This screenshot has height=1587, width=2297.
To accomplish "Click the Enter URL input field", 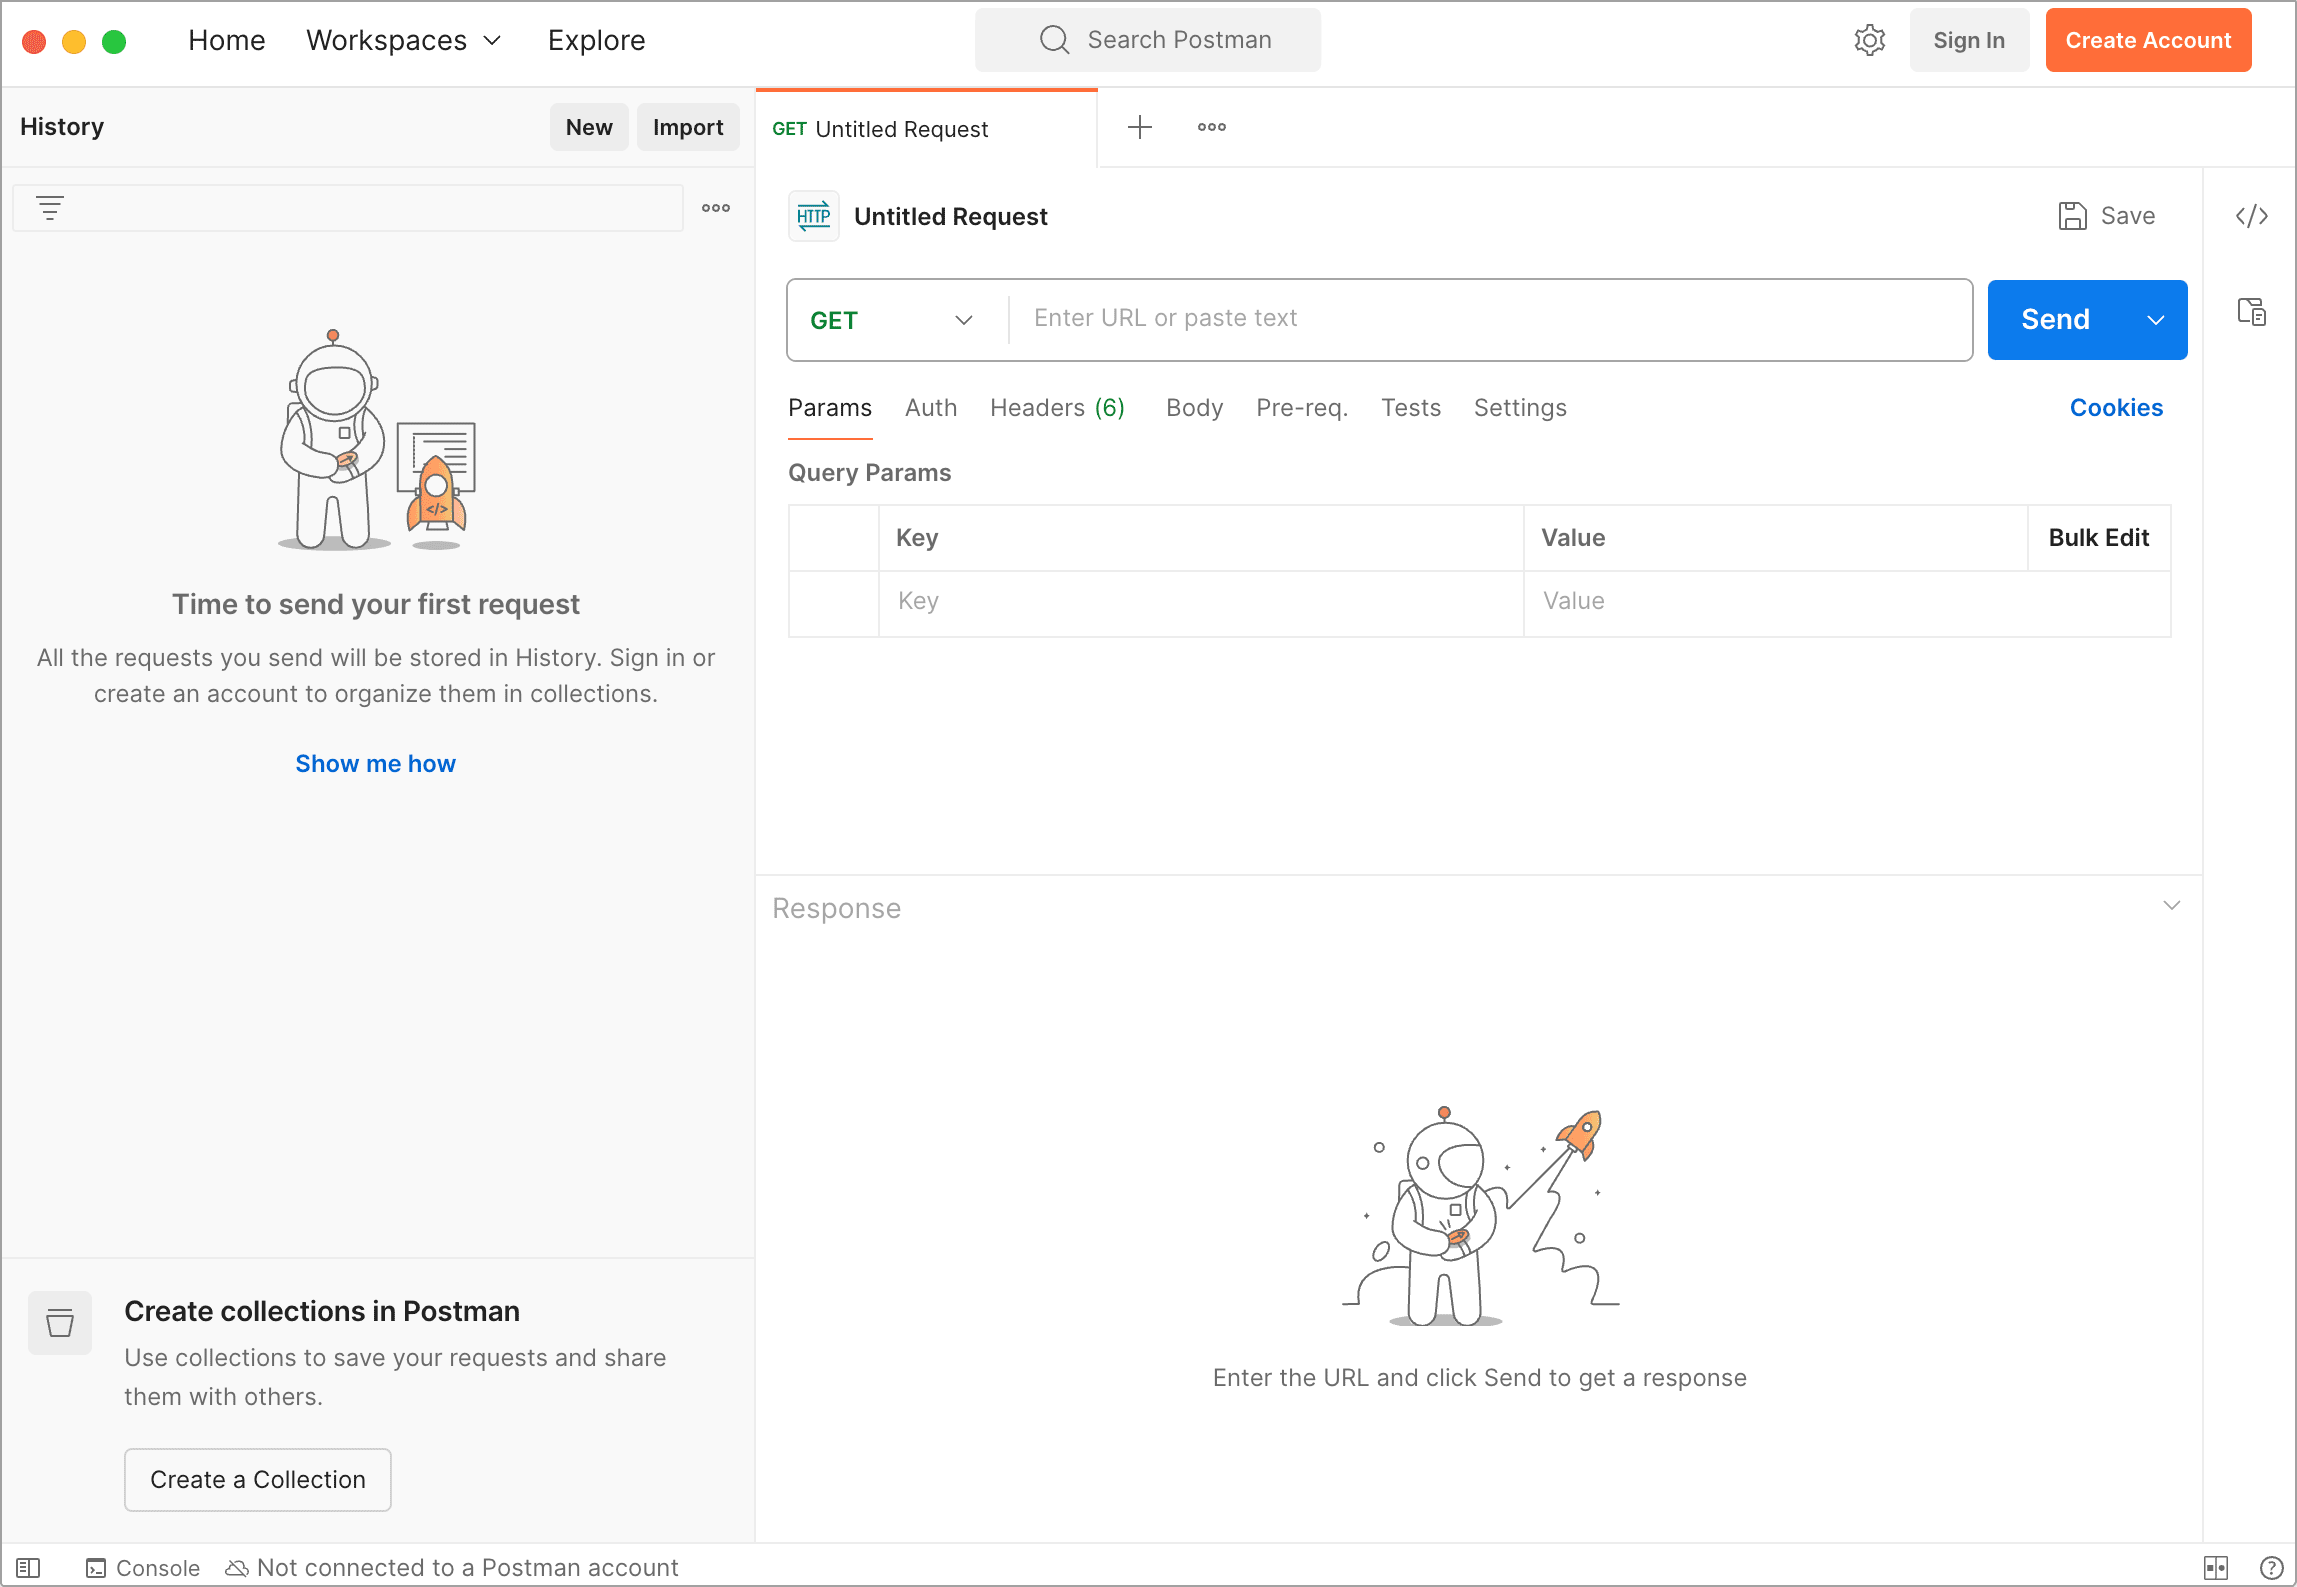I will click(1490, 319).
